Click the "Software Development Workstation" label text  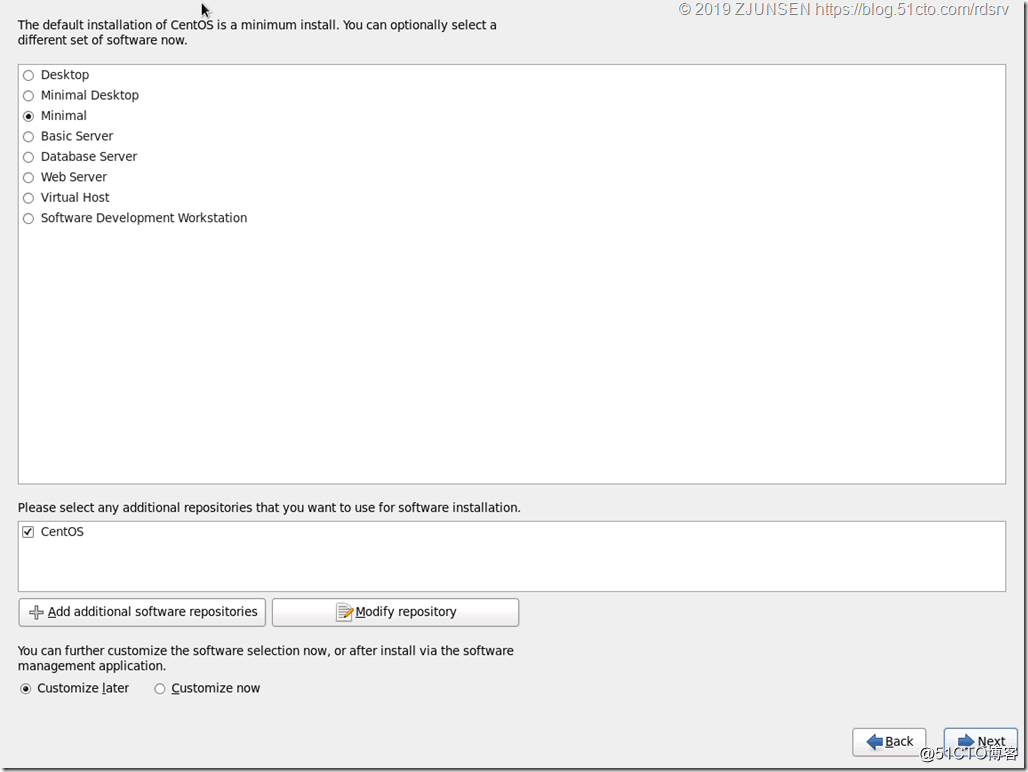(144, 218)
